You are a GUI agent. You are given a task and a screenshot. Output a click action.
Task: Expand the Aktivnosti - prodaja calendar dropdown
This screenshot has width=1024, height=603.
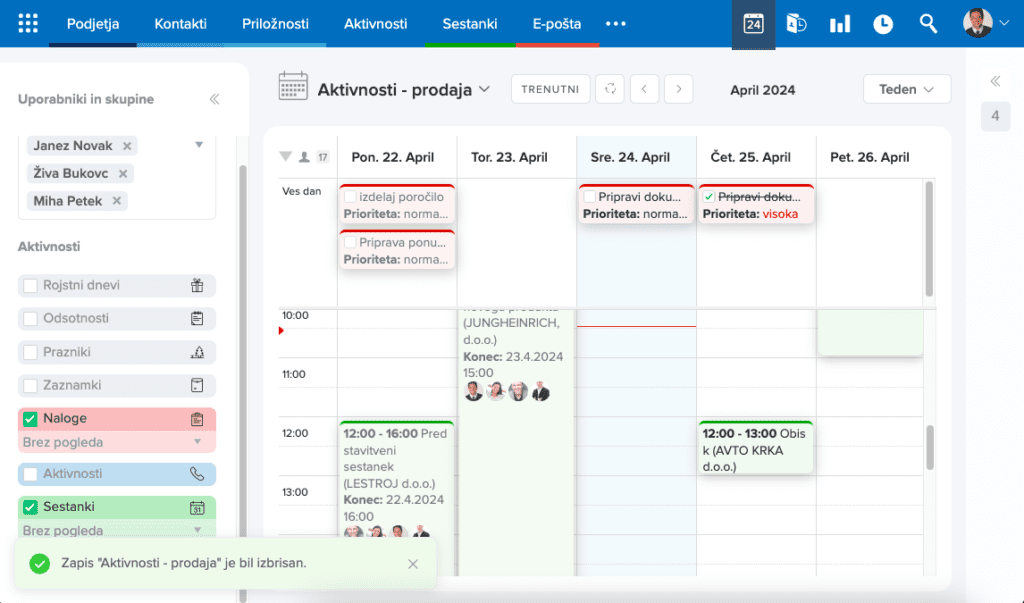485,89
